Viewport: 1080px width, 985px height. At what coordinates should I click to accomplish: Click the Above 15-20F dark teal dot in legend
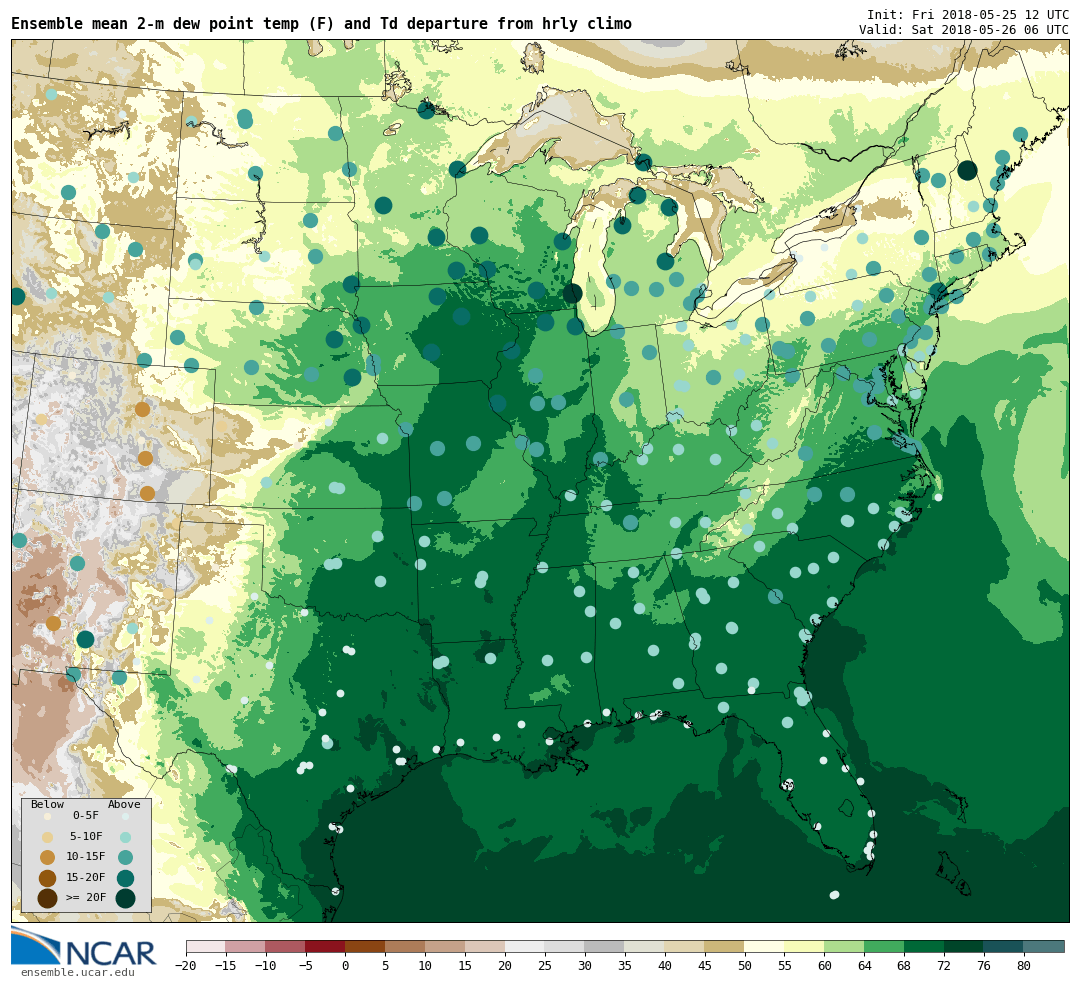click(125, 878)
